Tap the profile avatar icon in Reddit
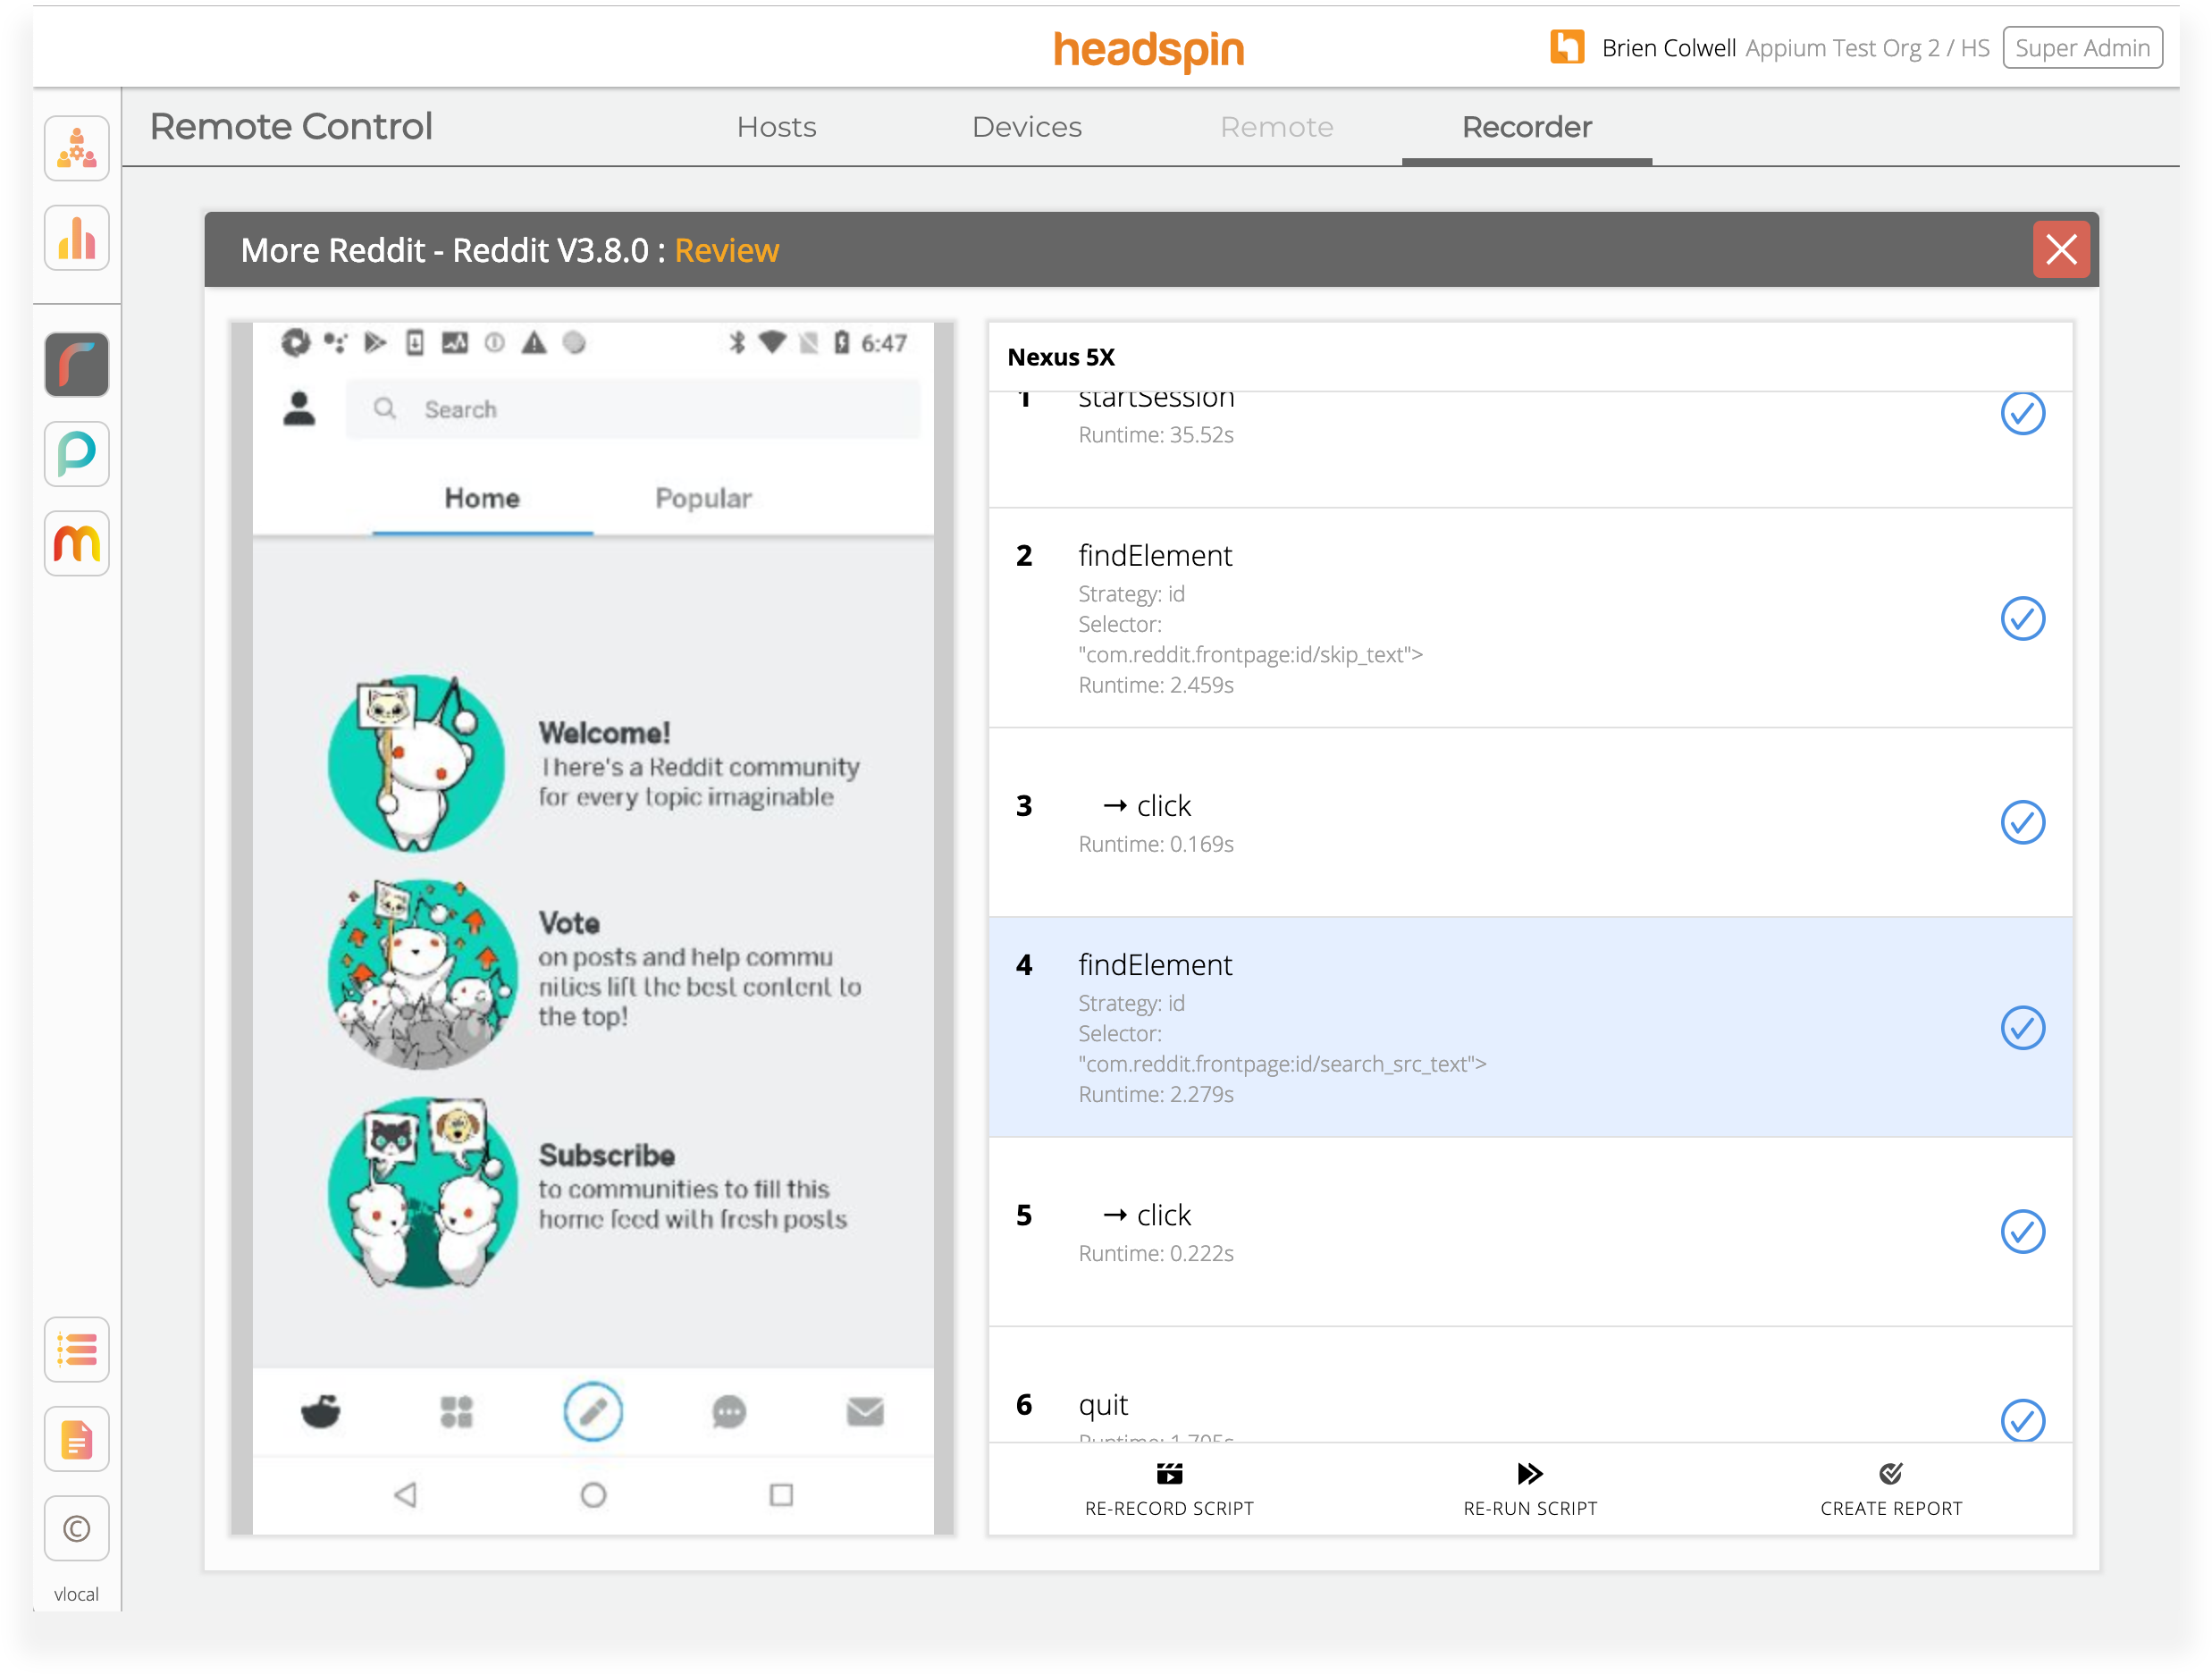2212x1674 pixels. pyautogui.click(x=299, y=409)
